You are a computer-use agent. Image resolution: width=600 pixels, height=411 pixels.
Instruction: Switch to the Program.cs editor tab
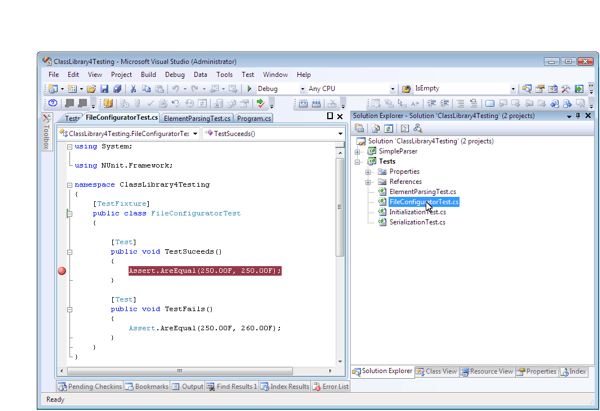pos(254,118)
